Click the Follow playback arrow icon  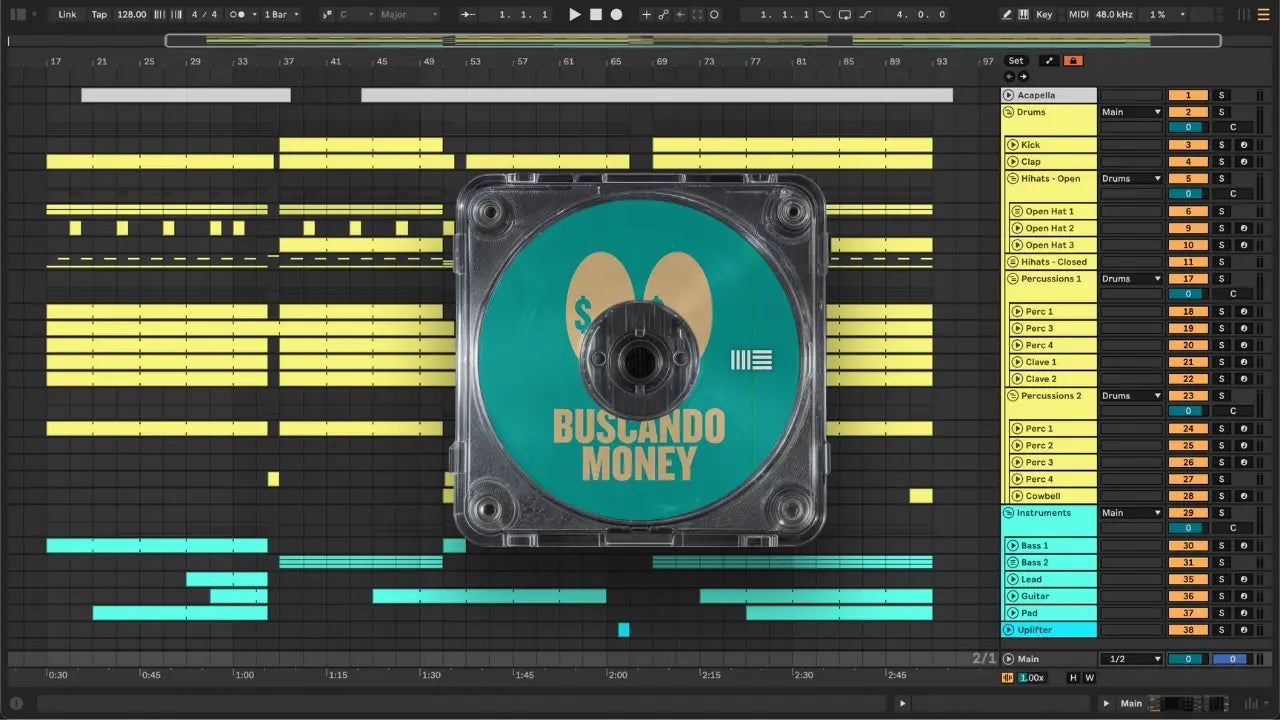pos(468,15)
